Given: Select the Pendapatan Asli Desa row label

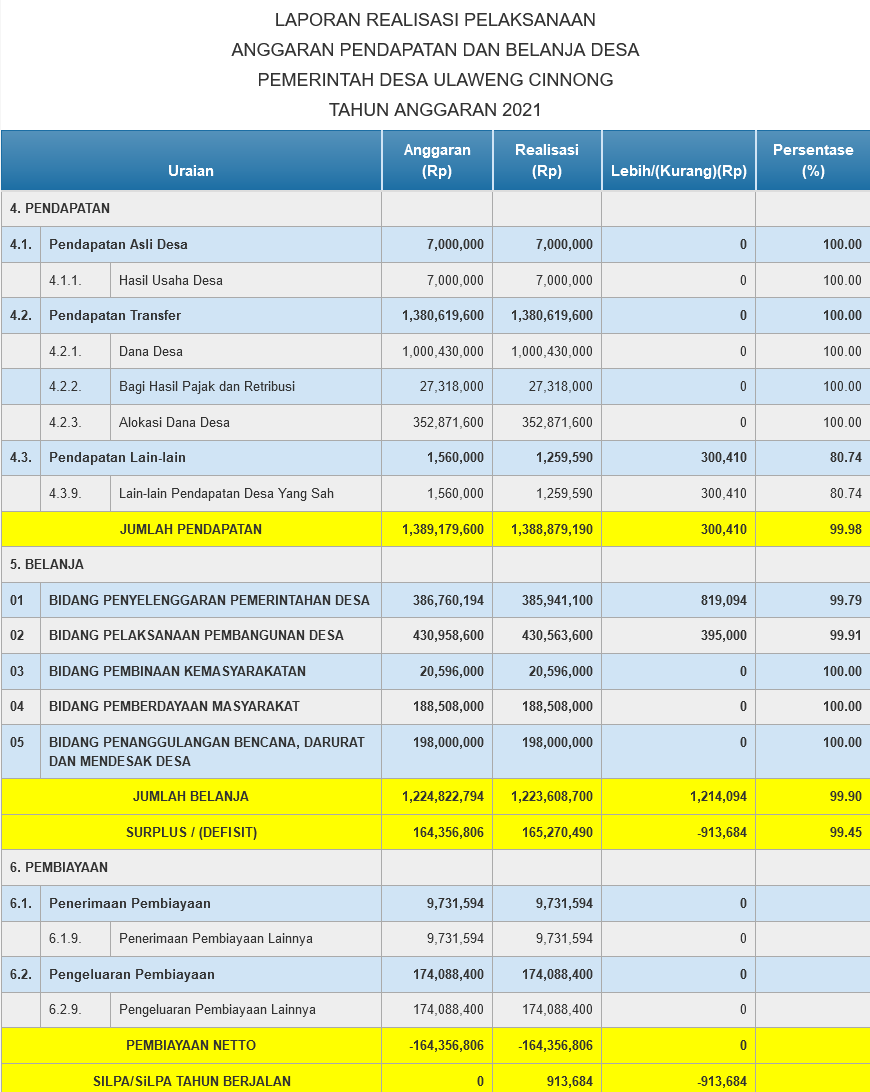Looking at the screenshot, I should pyautogui.click(x=118, y=244).
